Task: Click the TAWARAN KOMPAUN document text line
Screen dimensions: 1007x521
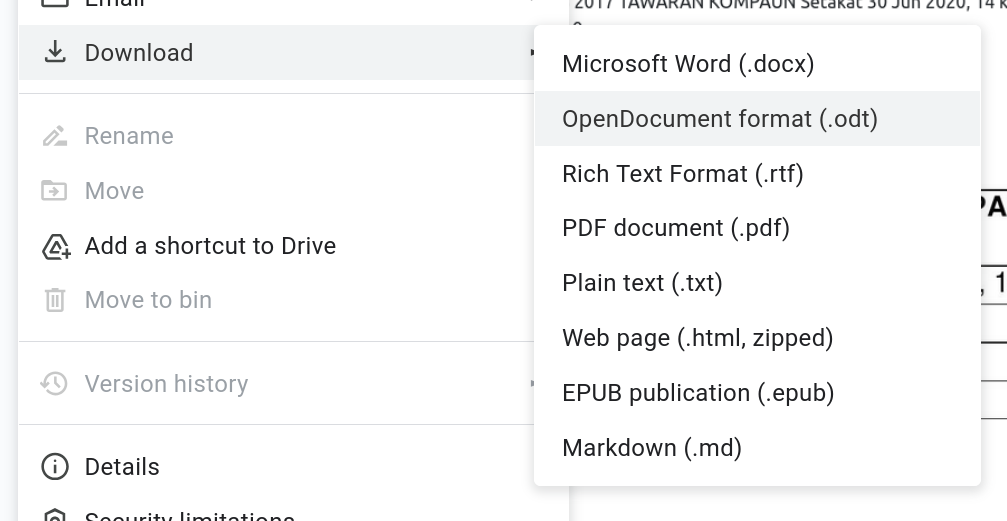Action: [780, 5]
